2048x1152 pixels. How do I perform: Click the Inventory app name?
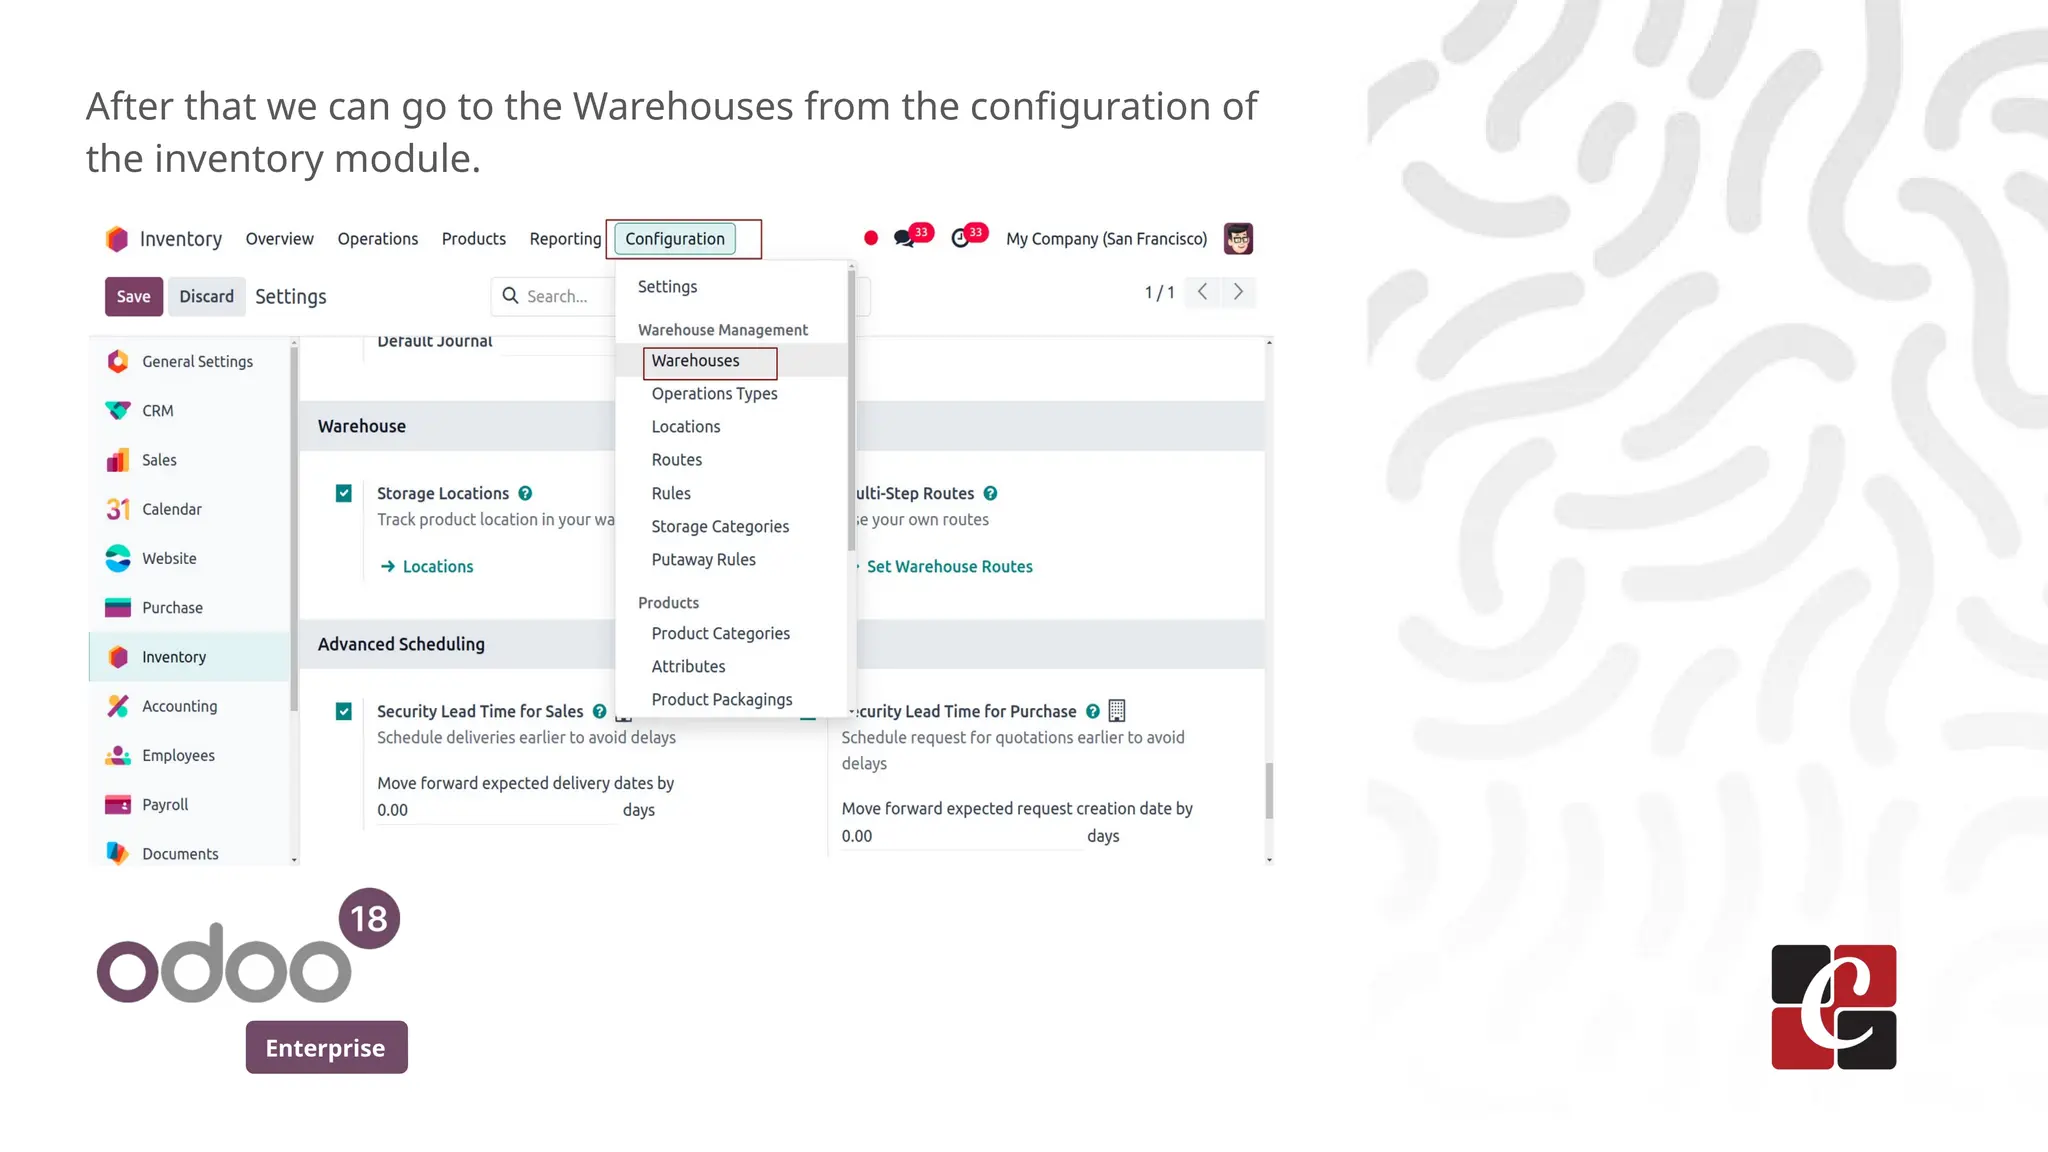pos(181,239)
